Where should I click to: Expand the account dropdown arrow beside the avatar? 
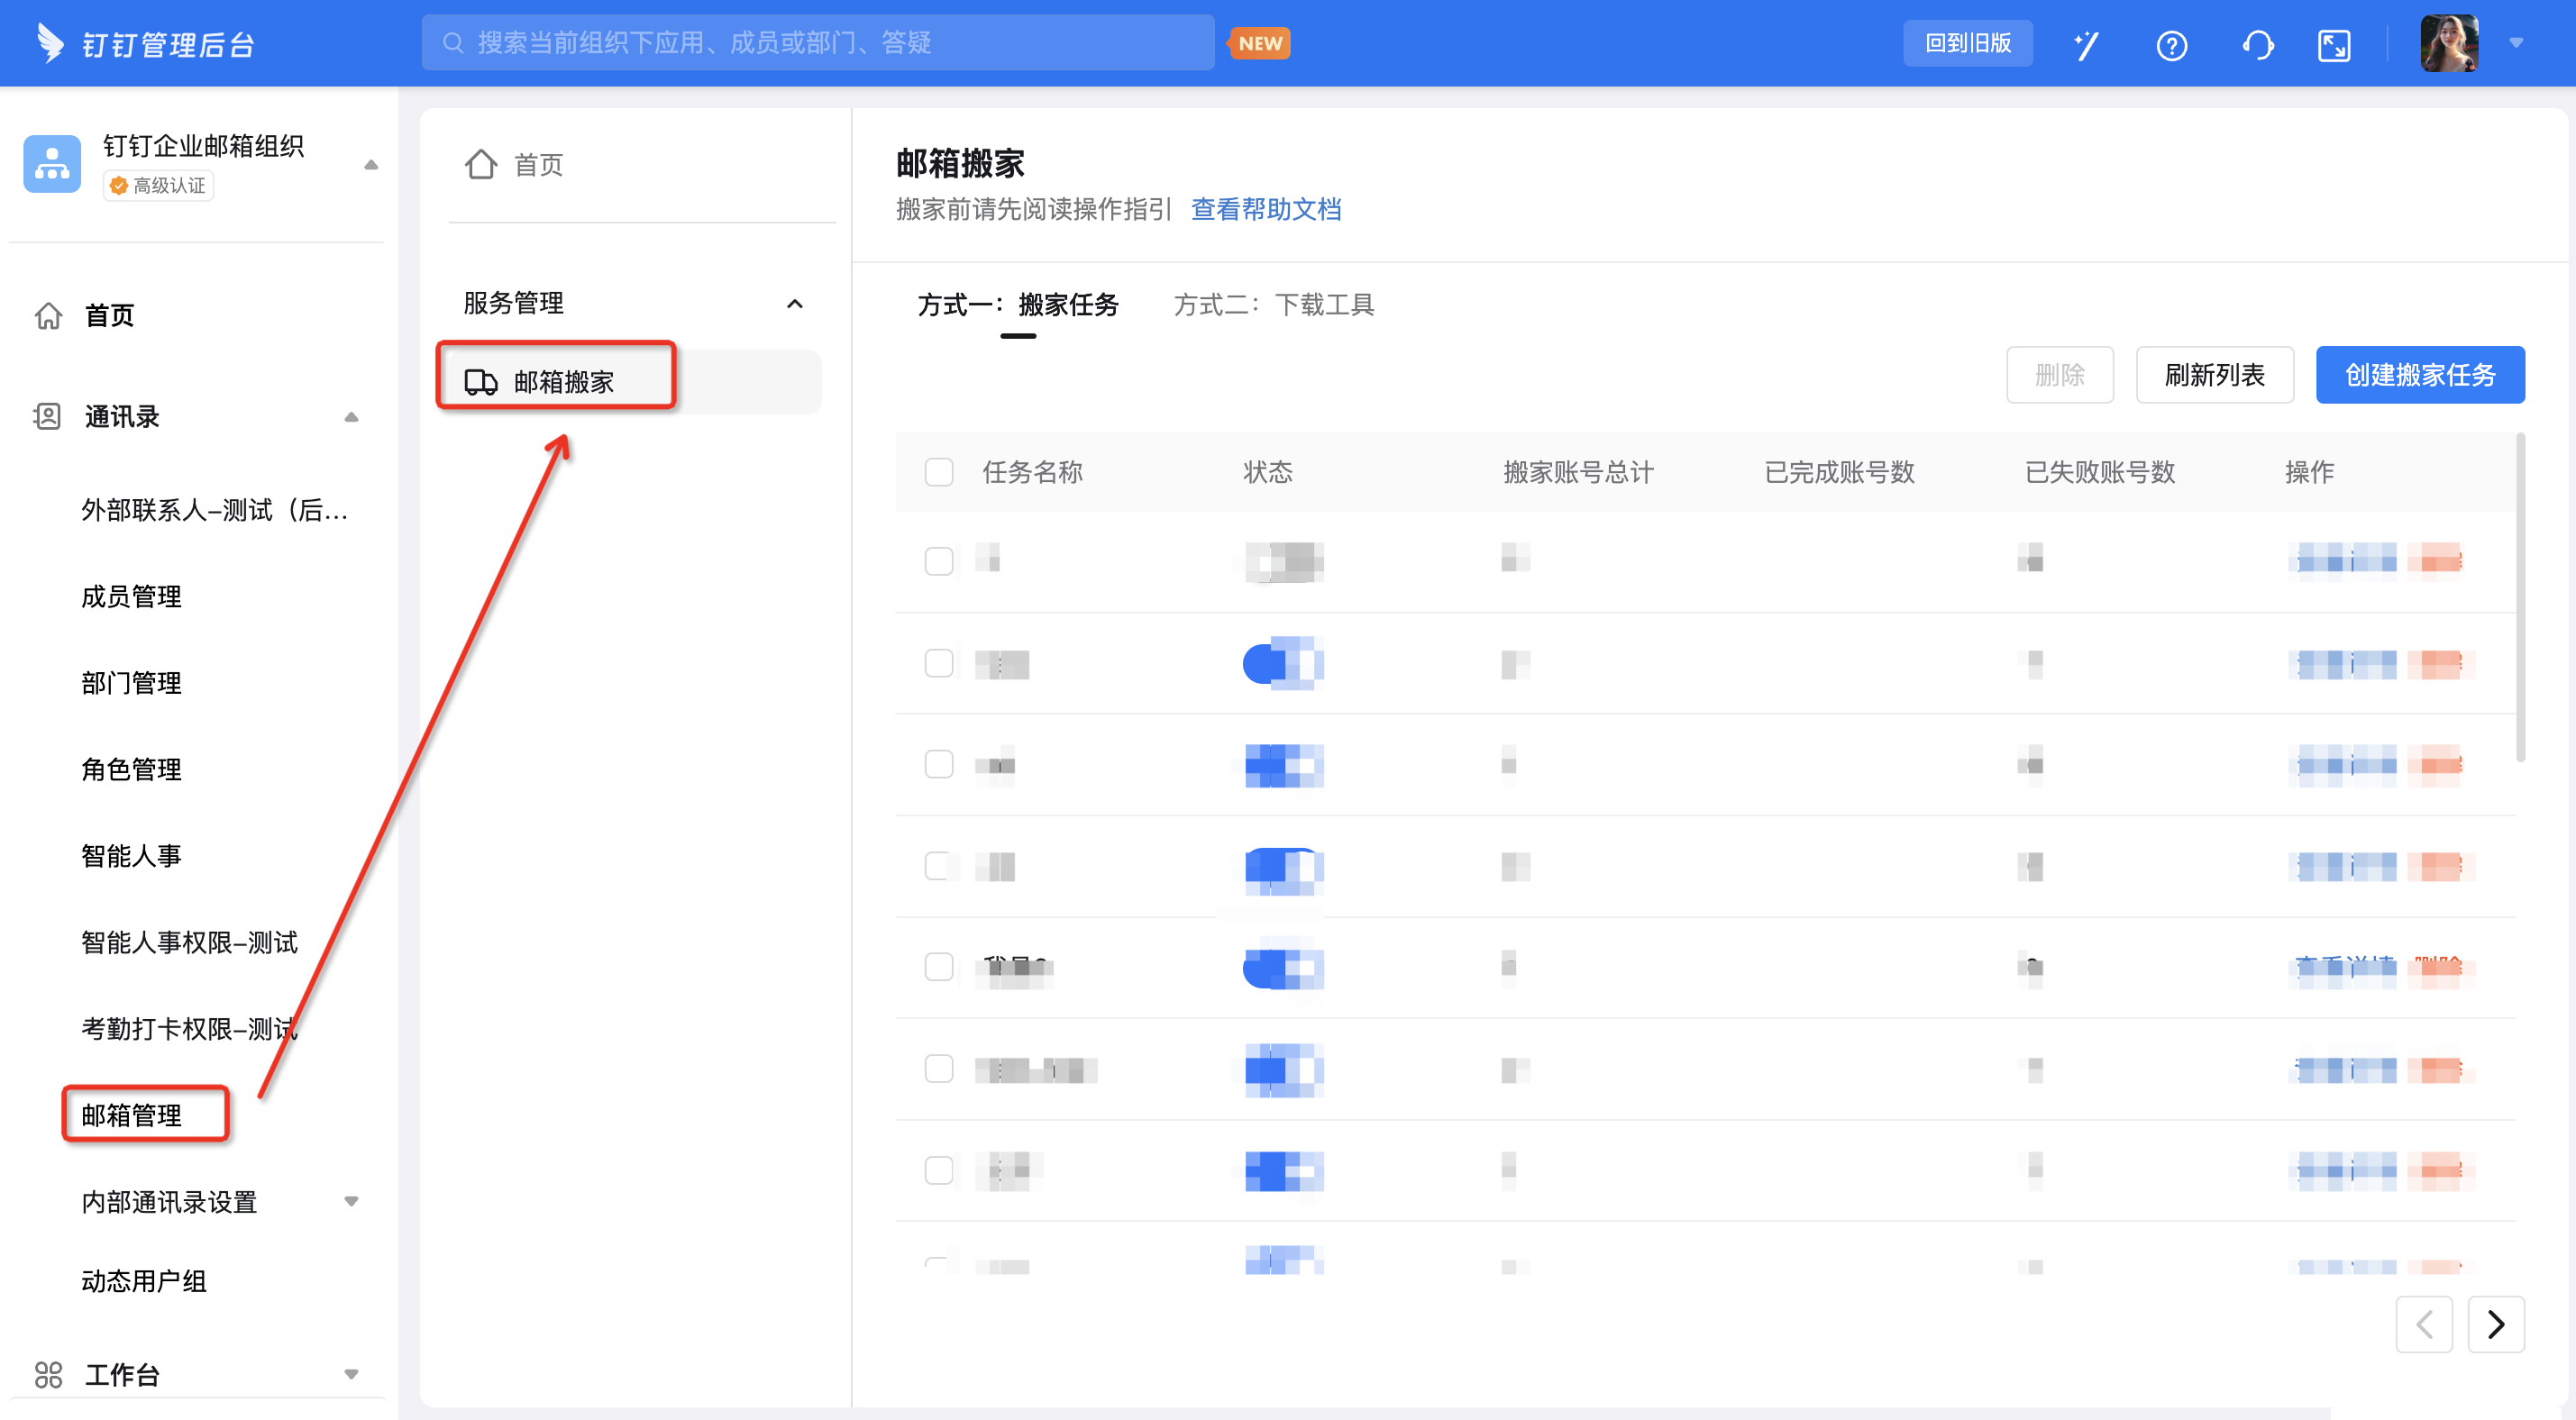point(2516,43)
